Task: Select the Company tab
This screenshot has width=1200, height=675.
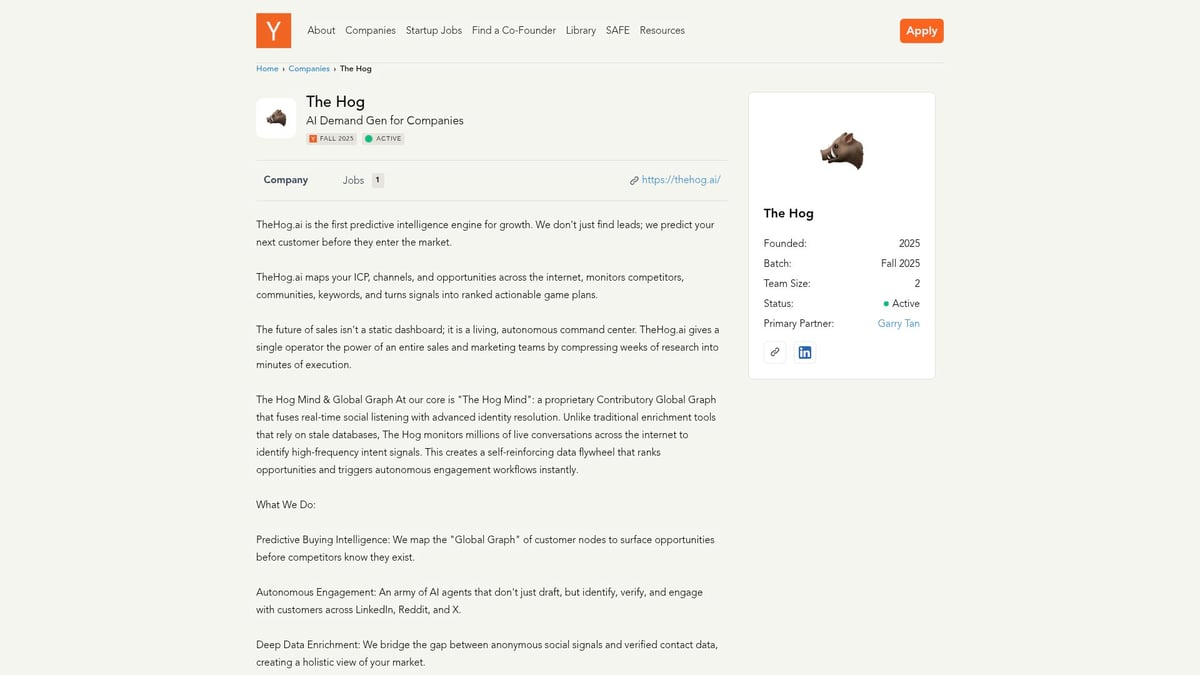Action: pos(286,180)
